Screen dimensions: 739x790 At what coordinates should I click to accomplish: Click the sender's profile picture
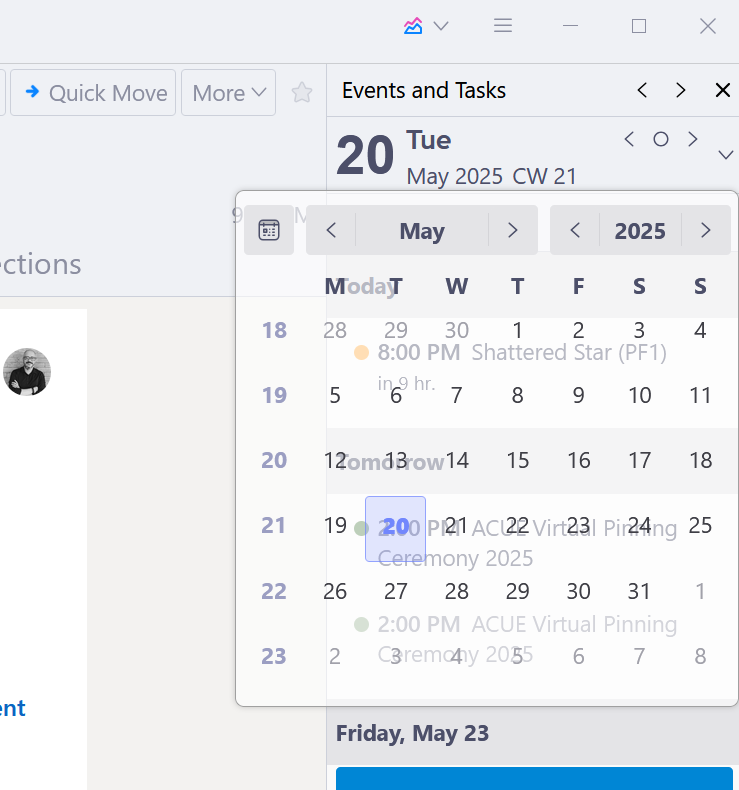click(x=27, y=372)
